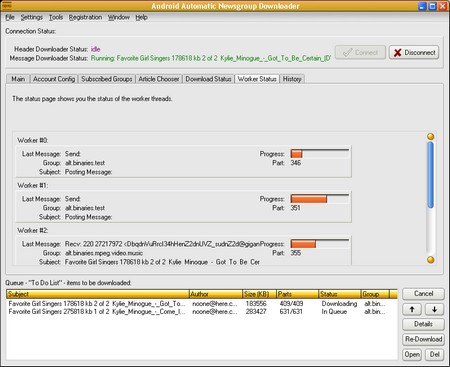The height and width of the screenshot is (367, 450).
Task: Switch to the Download Status tab
Action: 208,79
